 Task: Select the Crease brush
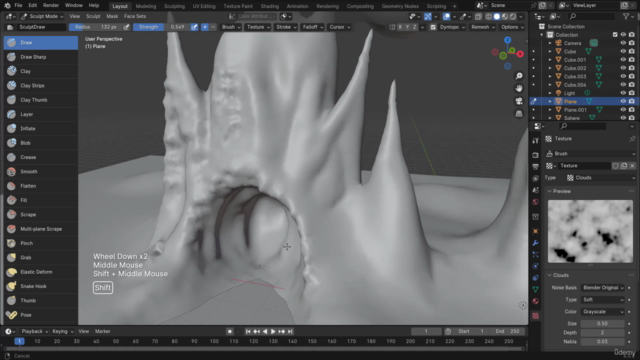click(x=41, y=157)
